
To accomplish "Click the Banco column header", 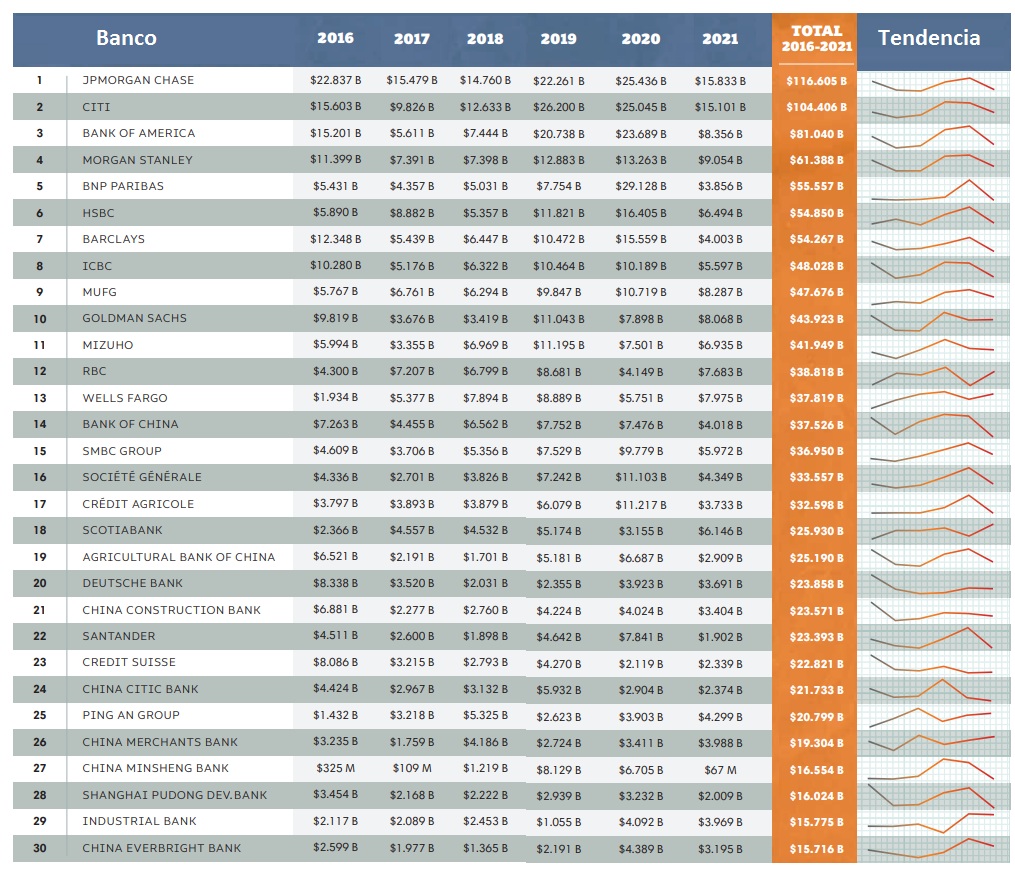I will pyautogui.click(x=126, y=39).
